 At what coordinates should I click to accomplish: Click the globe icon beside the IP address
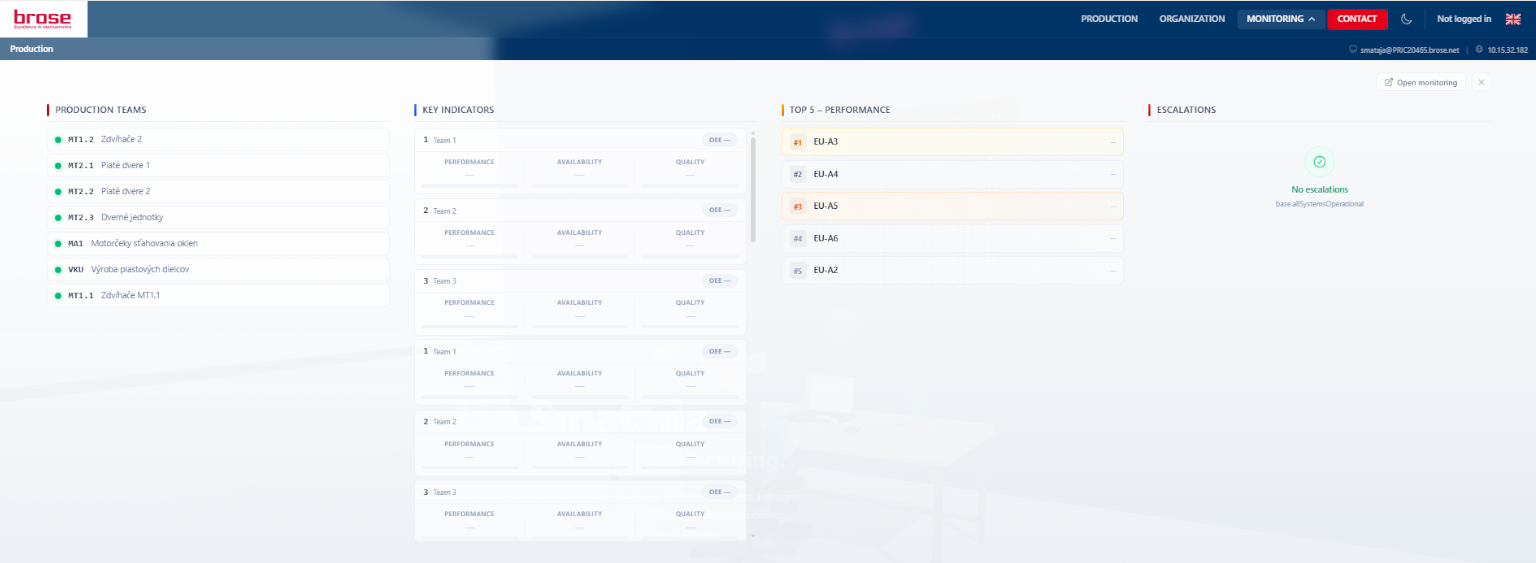[1479, 49]
